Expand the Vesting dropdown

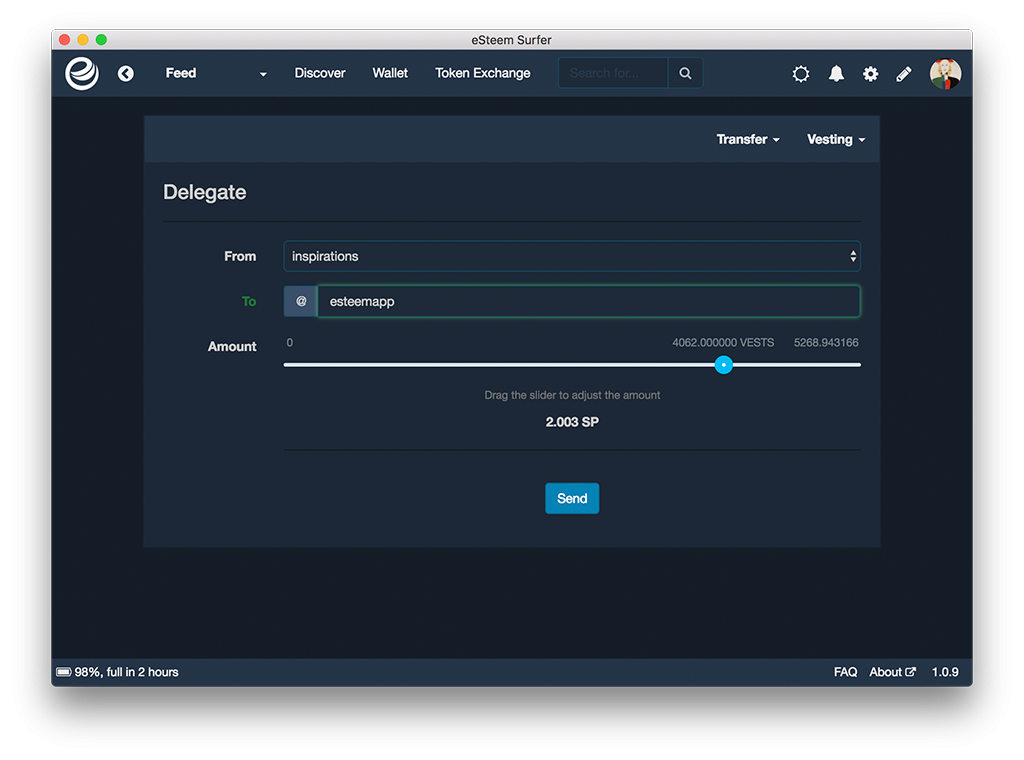pyautogui.click(x=836, y=139)
